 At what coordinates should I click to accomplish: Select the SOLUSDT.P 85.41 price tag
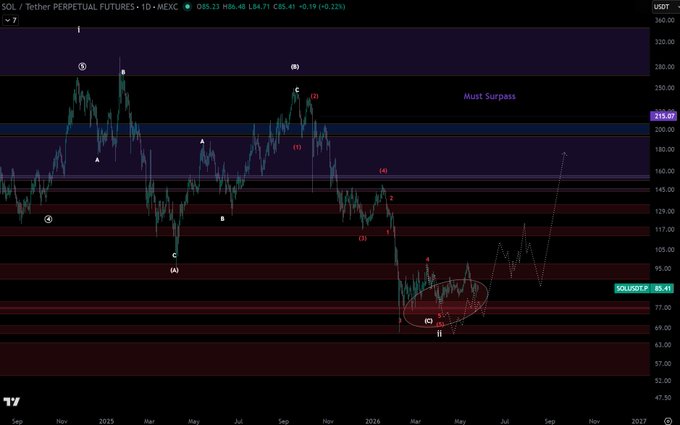click(644, 288)
